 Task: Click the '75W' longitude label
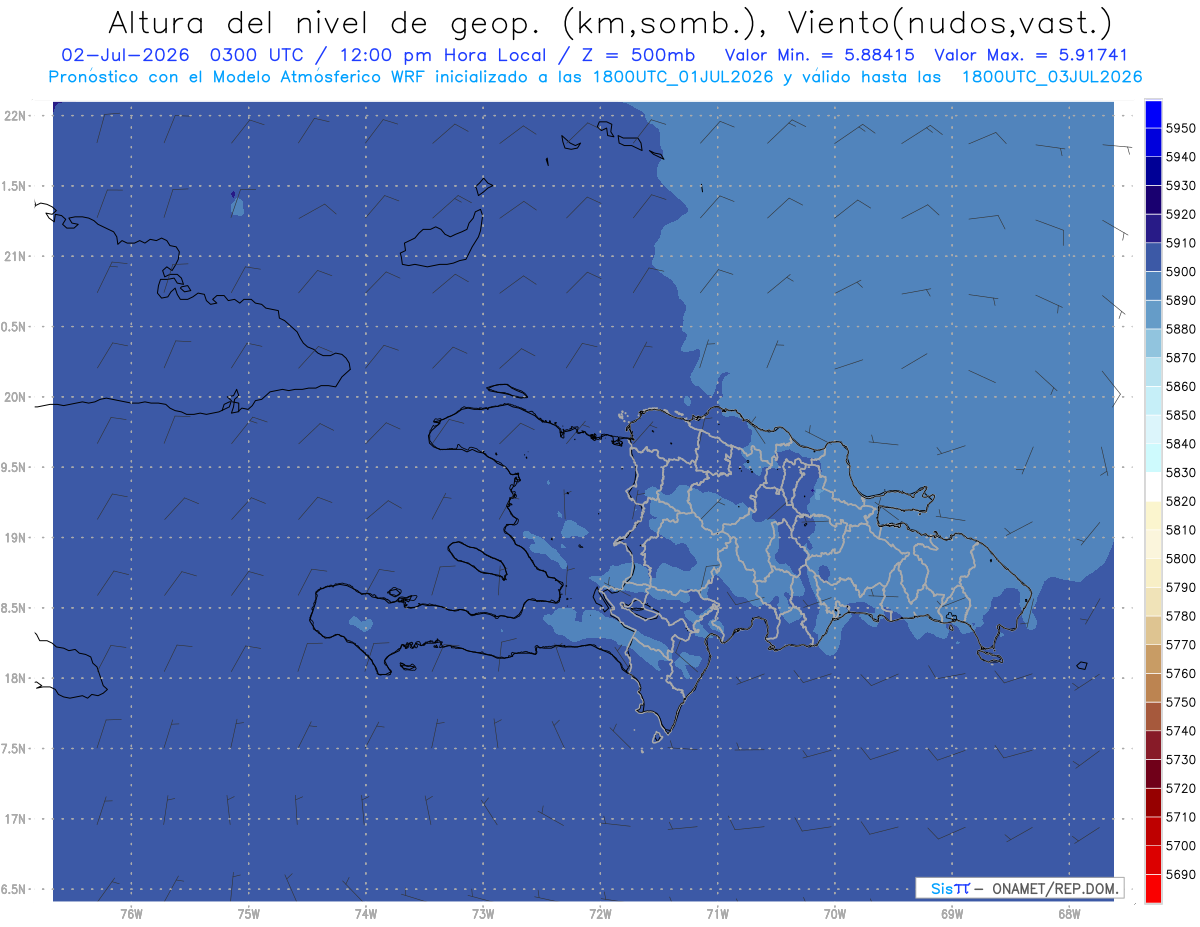point(249,914)
